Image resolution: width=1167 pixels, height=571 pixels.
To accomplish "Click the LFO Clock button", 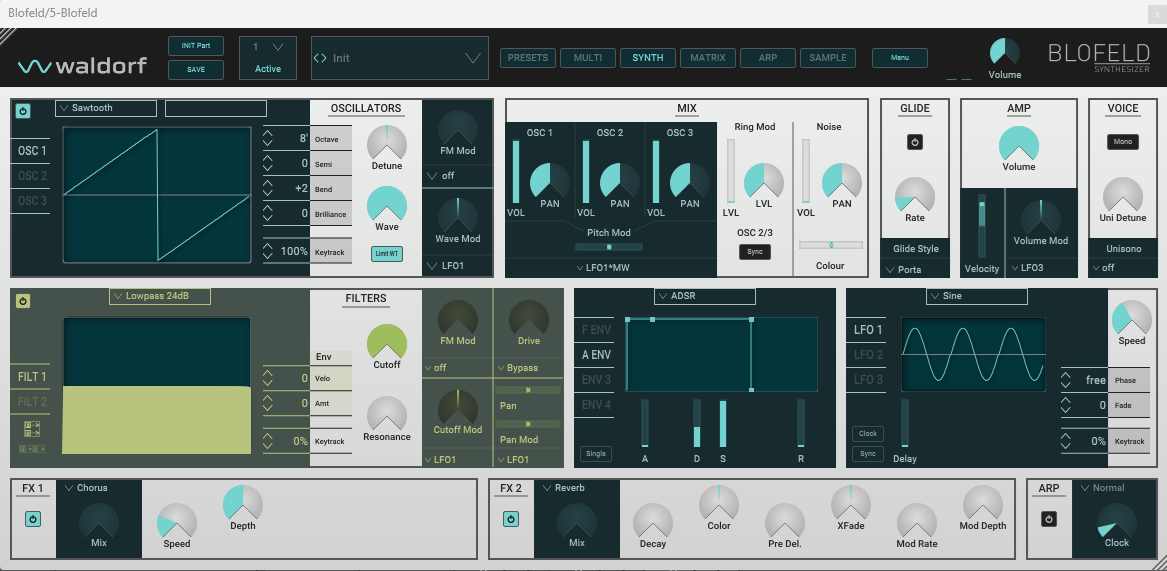I will (x=868, y=433).
